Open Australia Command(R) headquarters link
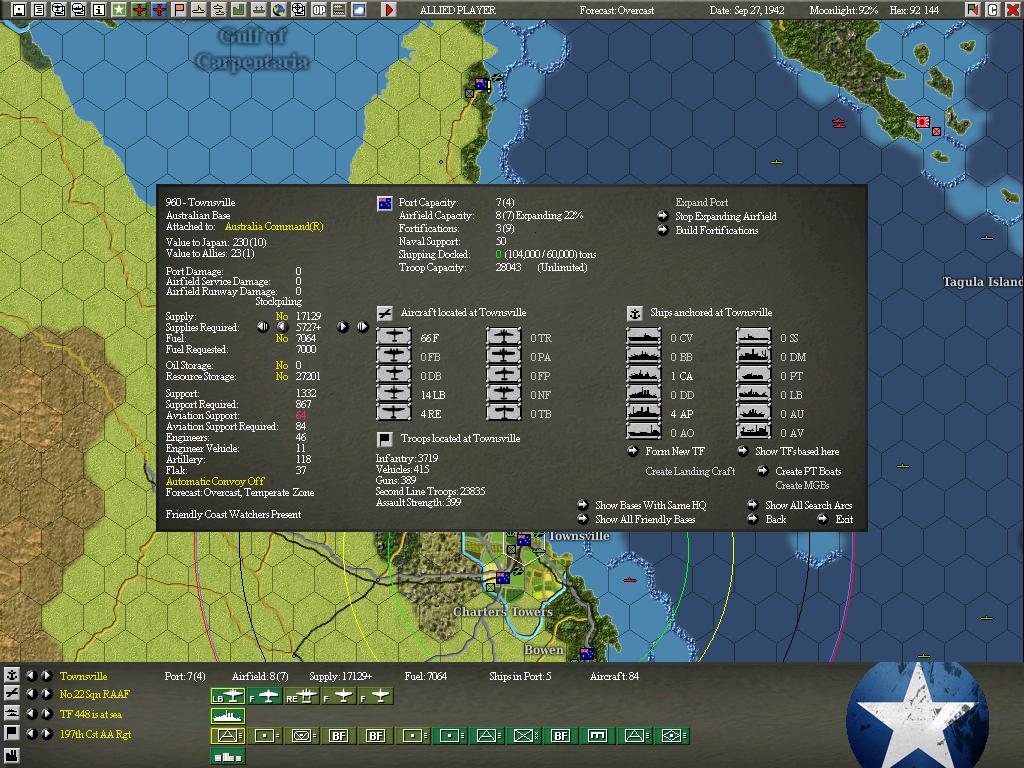Viewport: 1024px width, 768px height. tap(274, 227)
